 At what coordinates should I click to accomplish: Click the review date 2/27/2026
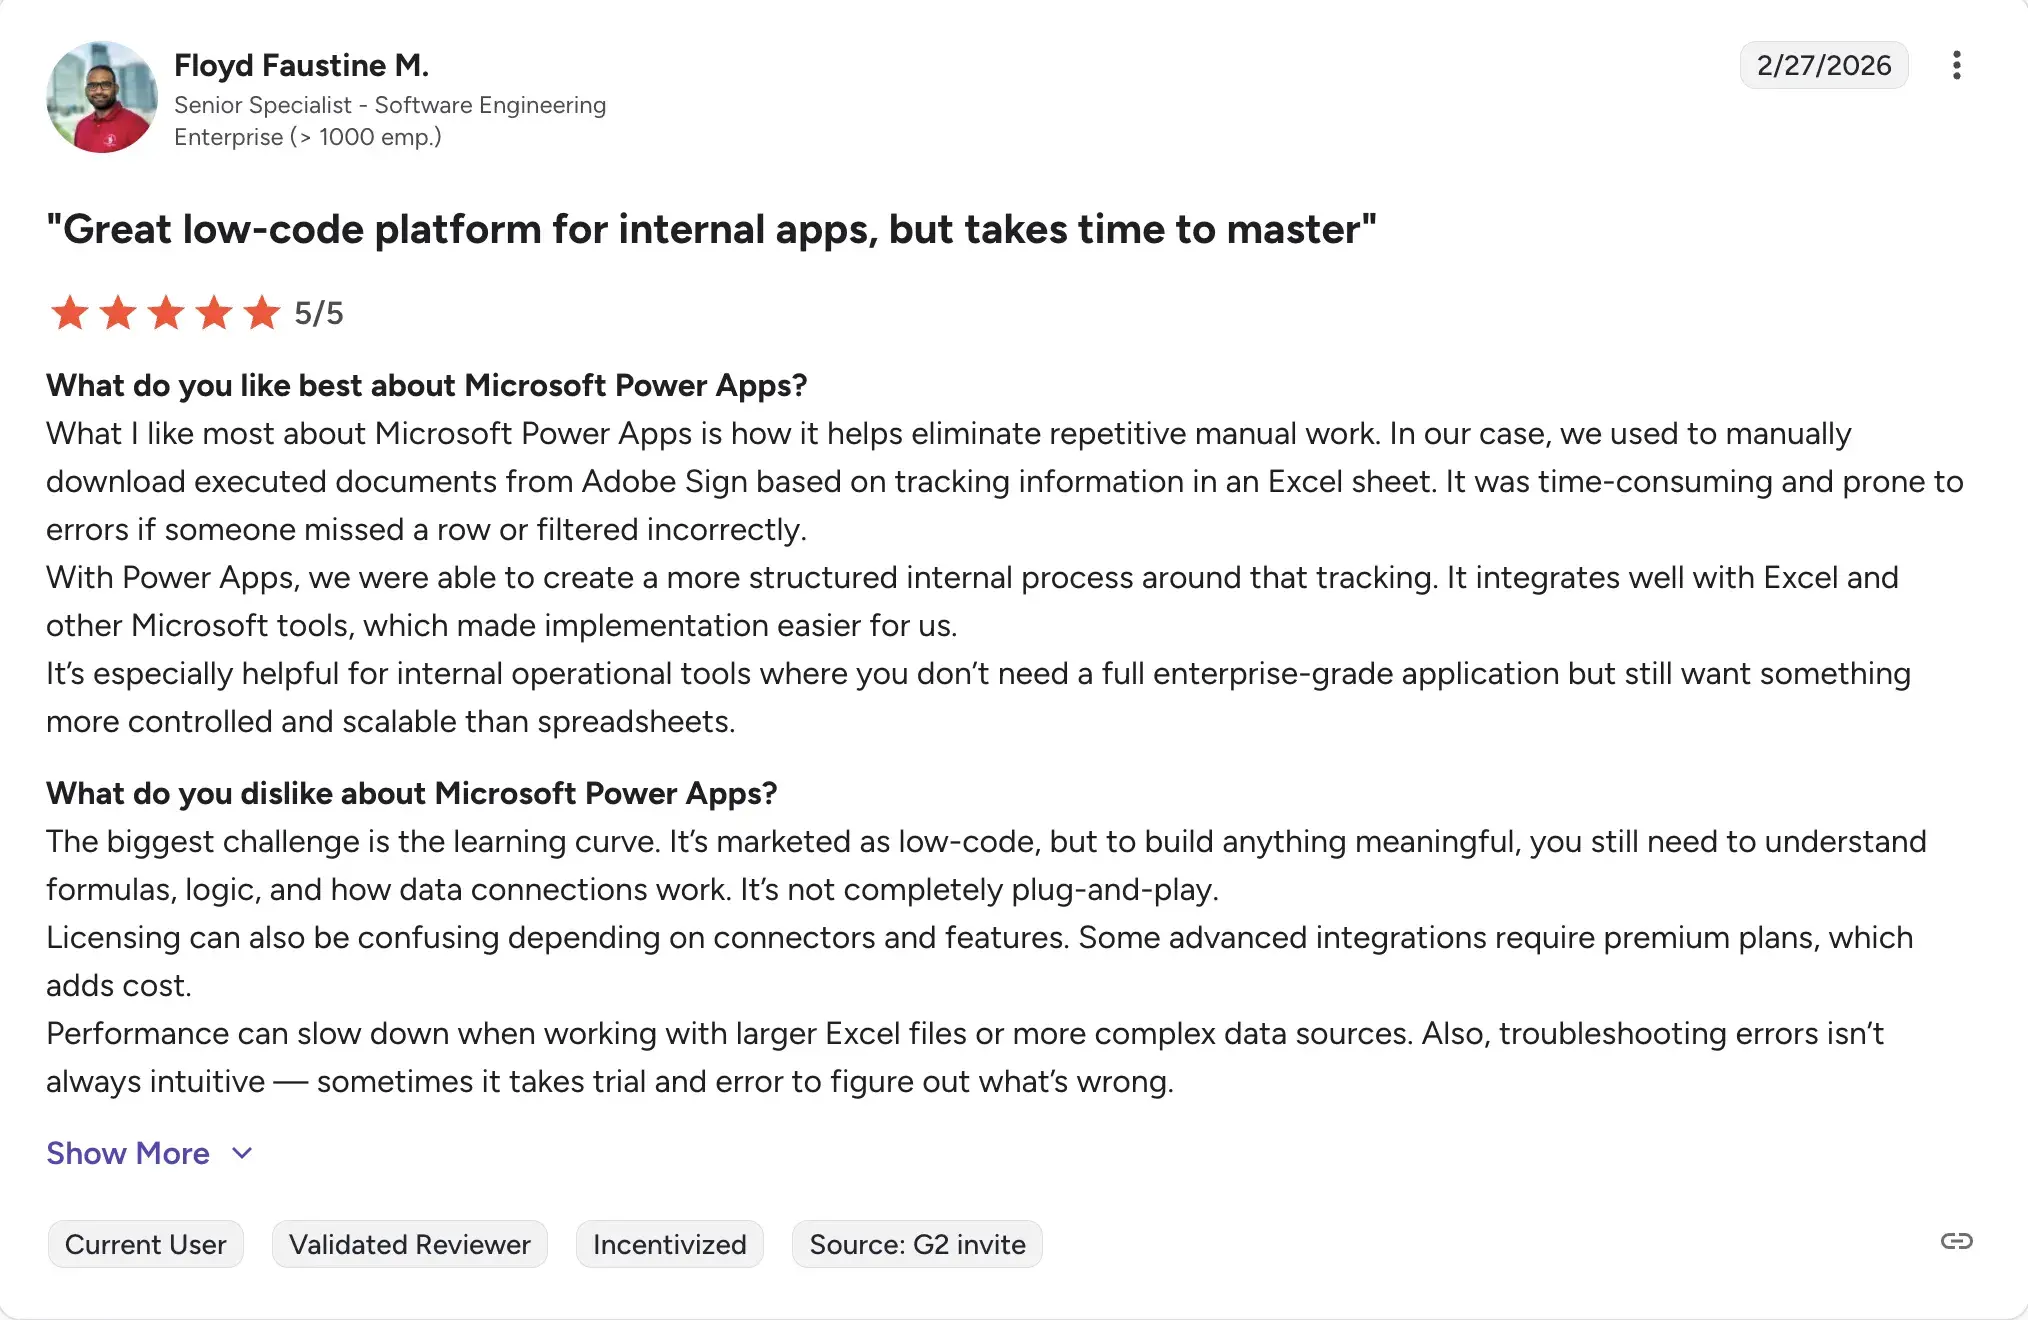1823,64
